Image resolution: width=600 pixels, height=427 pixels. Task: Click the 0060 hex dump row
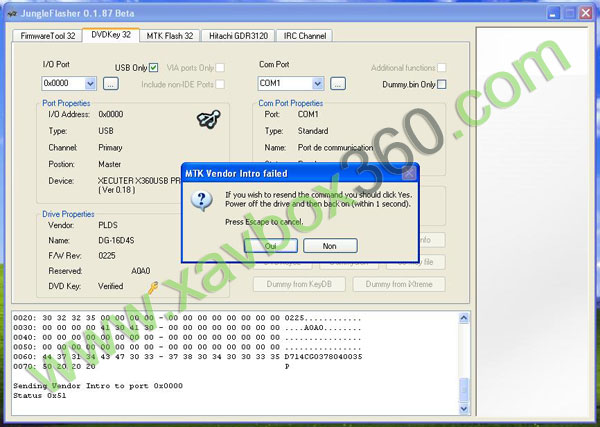[x=188, y=357]
